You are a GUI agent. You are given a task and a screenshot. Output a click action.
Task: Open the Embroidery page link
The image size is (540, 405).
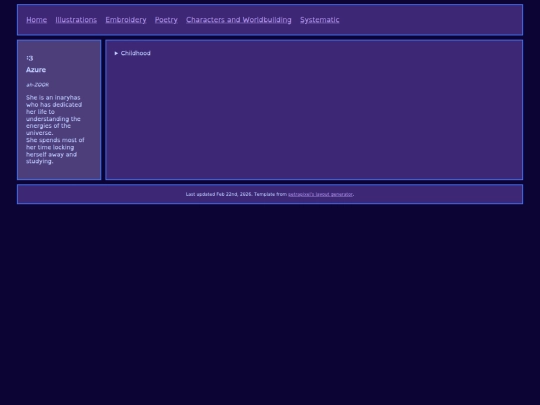[126, 20]
